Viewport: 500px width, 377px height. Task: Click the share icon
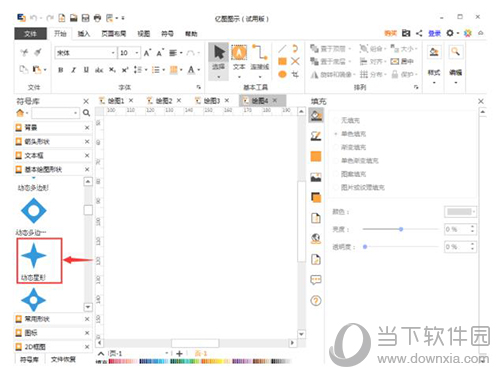tap(419, 33)
